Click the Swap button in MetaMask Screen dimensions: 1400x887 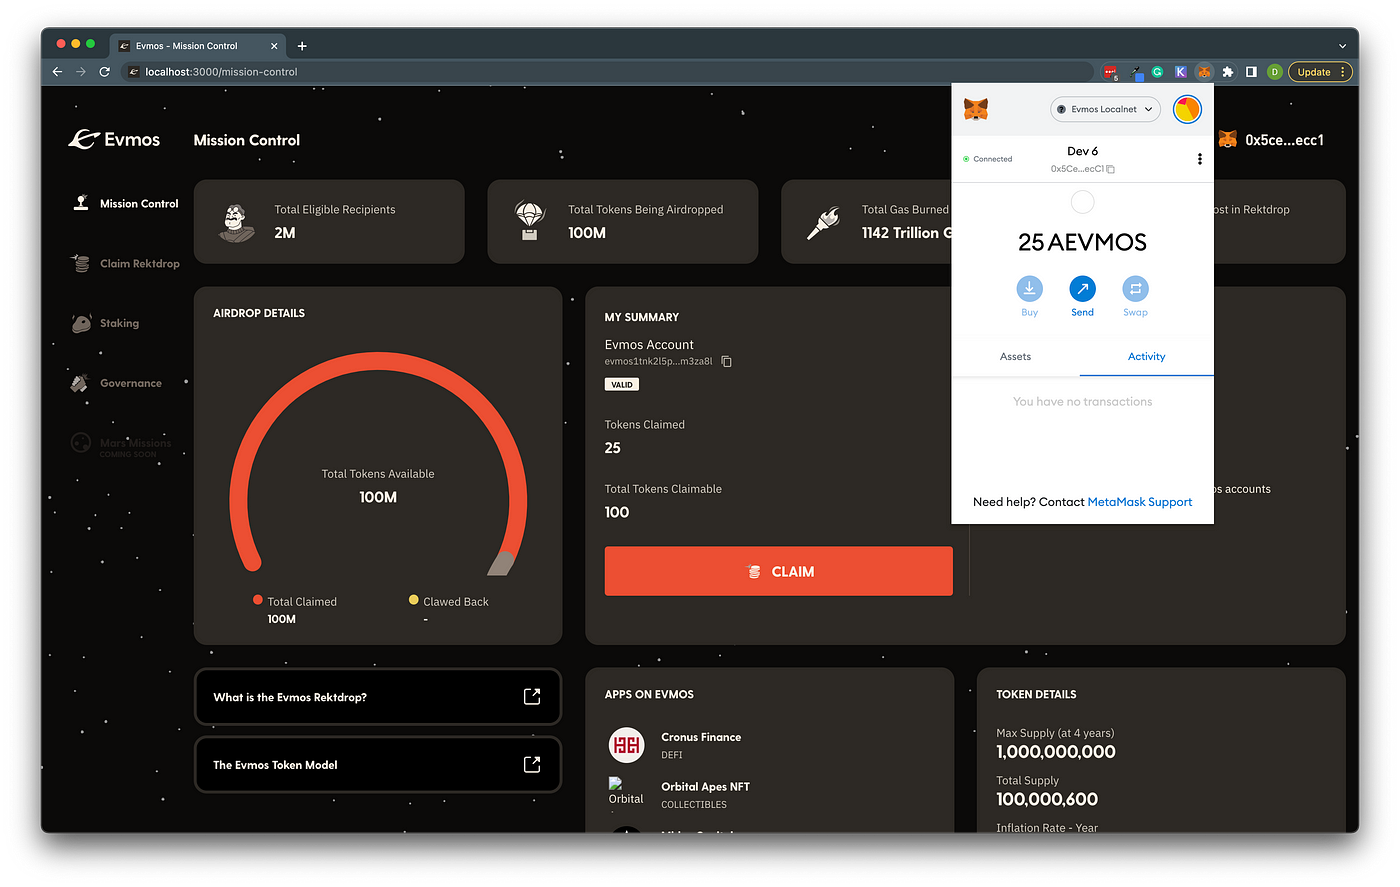(1135, 297)
